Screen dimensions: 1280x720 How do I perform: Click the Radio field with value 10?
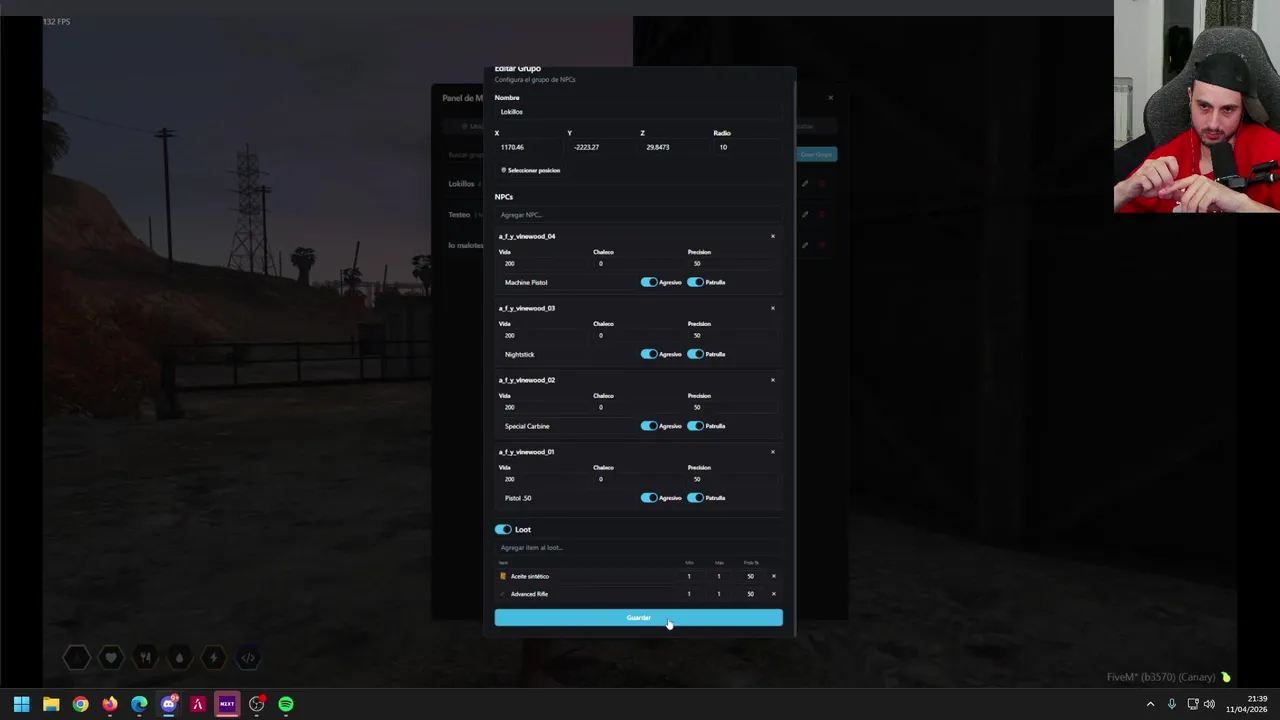[x=748, y=147]
